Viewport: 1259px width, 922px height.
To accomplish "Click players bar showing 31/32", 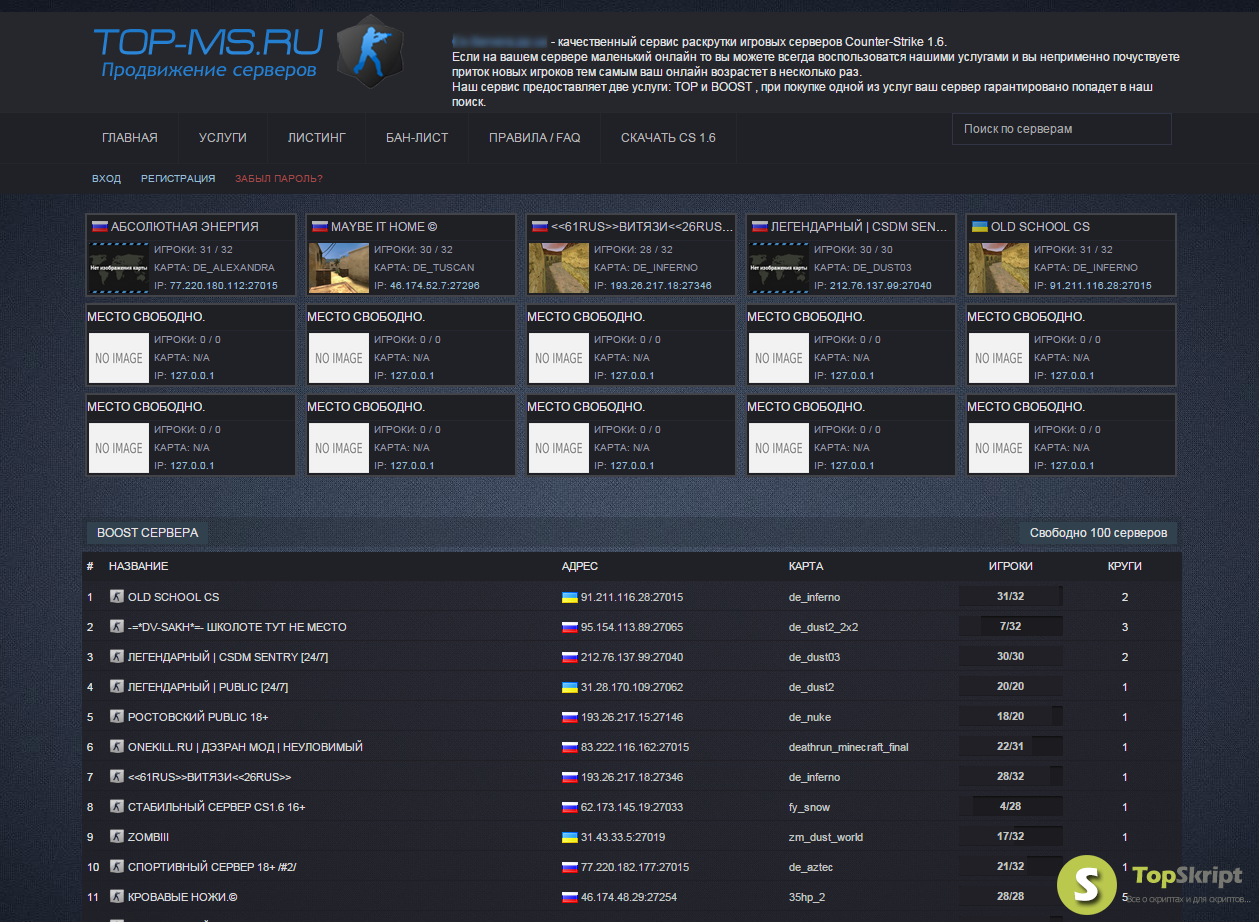I will (1010, 597).
